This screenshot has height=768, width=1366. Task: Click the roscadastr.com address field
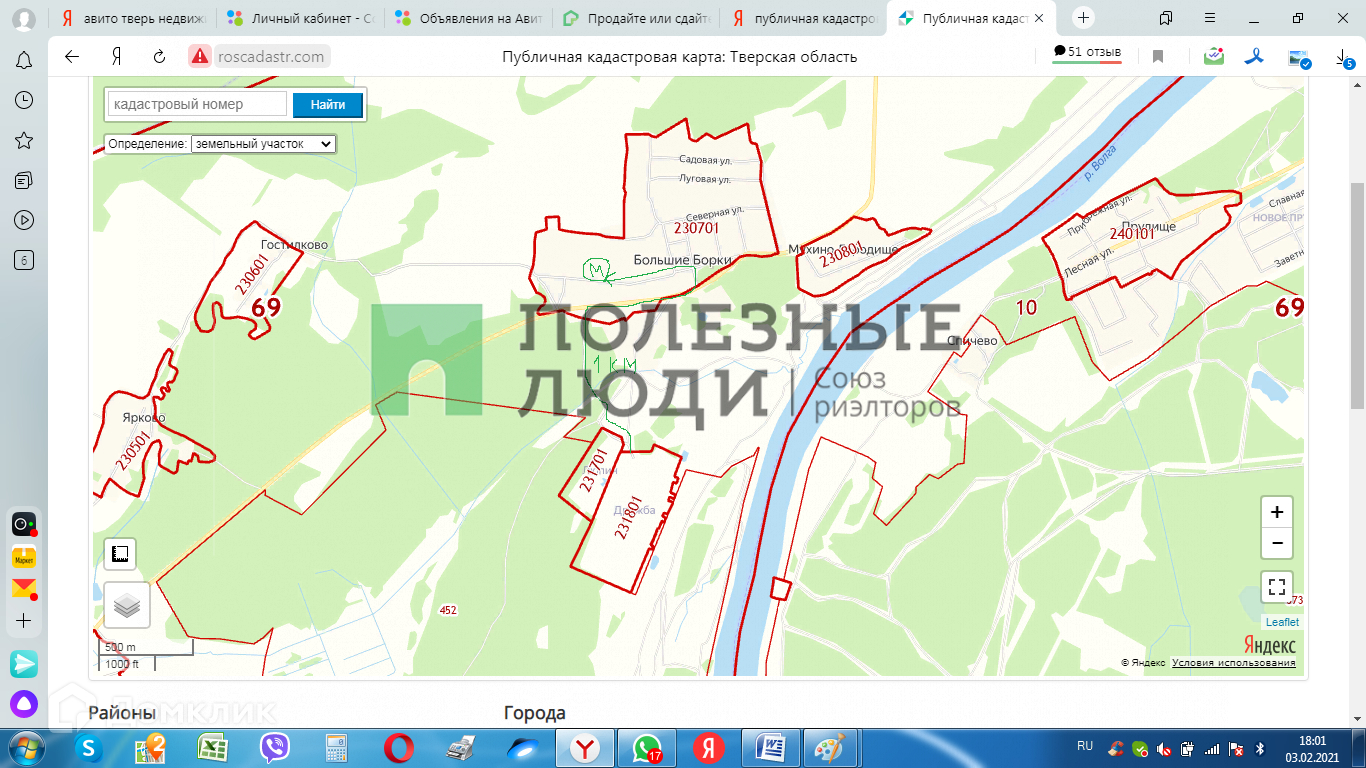click(x=270, y=57)
